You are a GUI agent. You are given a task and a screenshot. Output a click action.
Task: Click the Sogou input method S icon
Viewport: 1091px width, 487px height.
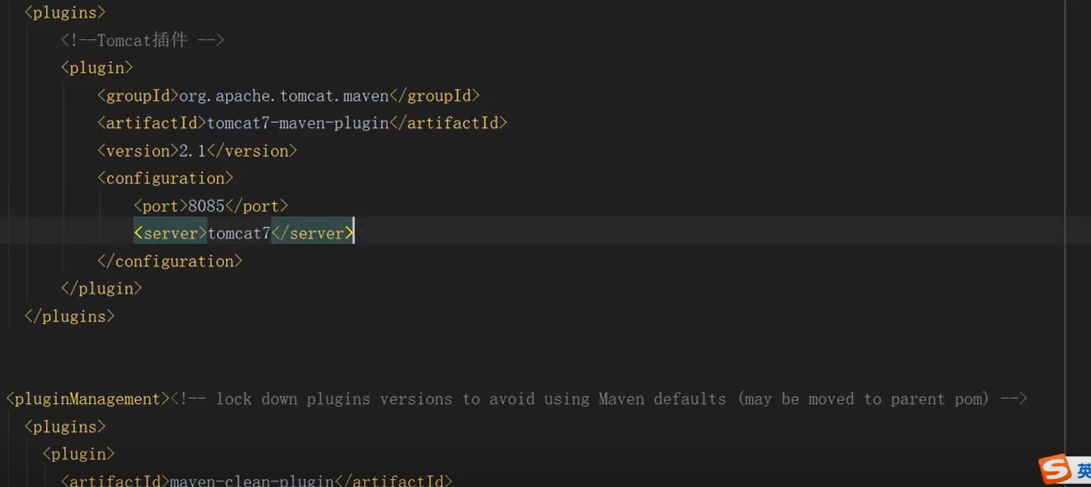[1054, 470]
